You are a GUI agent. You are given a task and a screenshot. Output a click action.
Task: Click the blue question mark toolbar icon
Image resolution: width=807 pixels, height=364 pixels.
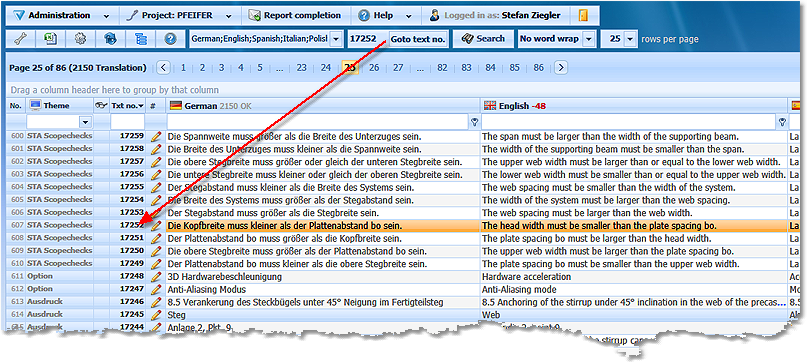pos(170,39)
